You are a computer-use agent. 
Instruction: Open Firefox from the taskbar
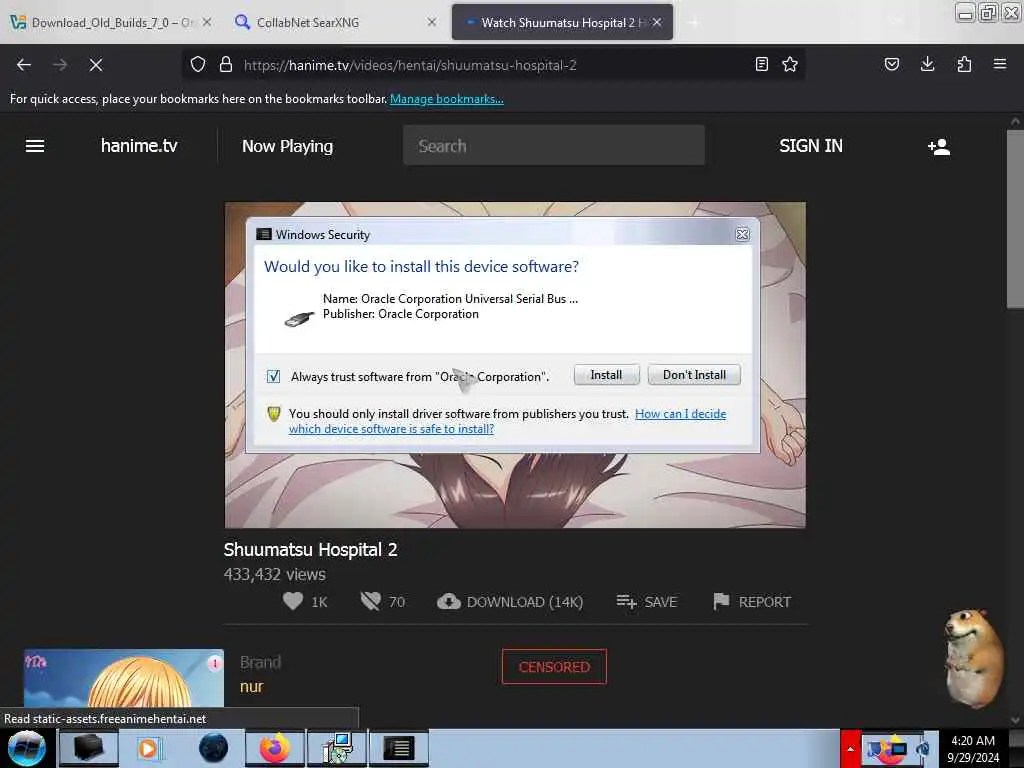pyautogui.click(x=275, y=748)
